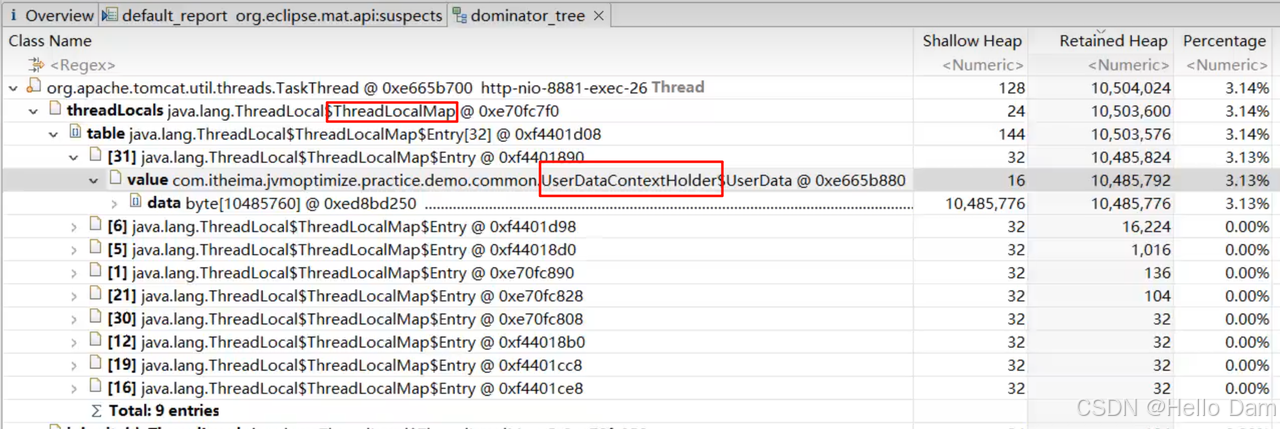The image size is (1280, 429).
Task: Sort by Class Name column header
Action: [50, 41]
